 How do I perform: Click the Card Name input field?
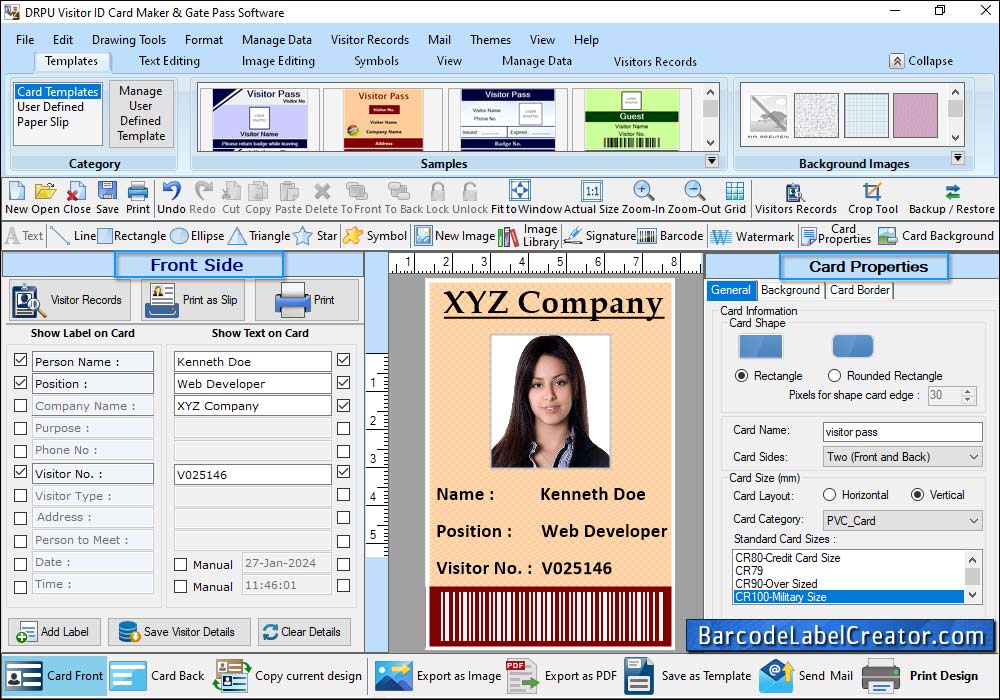(902, 432)
